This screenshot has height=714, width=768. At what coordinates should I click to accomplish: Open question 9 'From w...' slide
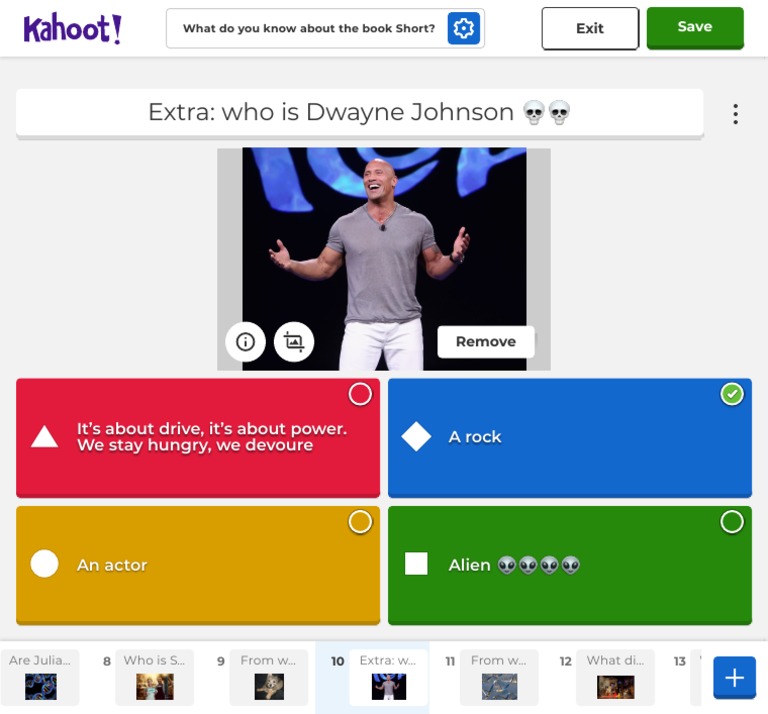click(268, 678)
